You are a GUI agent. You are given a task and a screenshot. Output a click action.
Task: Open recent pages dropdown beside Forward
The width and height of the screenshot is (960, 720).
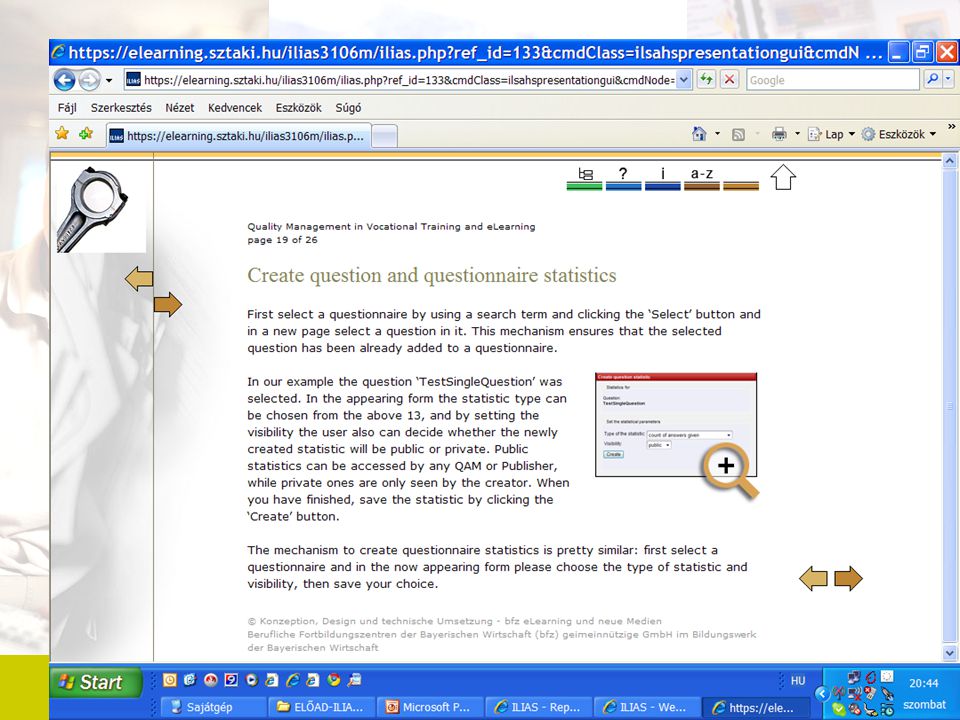click(109, 80)
